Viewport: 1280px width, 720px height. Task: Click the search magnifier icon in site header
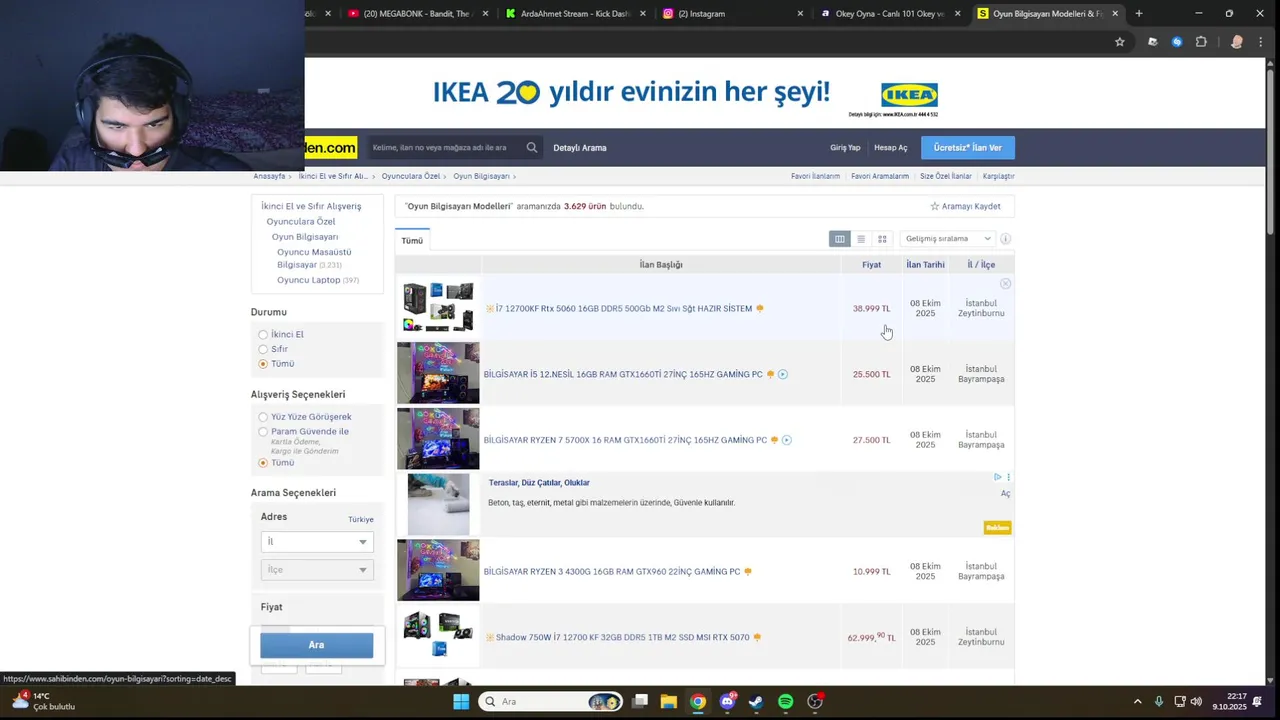pyautogui.click(x=532, y=147)
